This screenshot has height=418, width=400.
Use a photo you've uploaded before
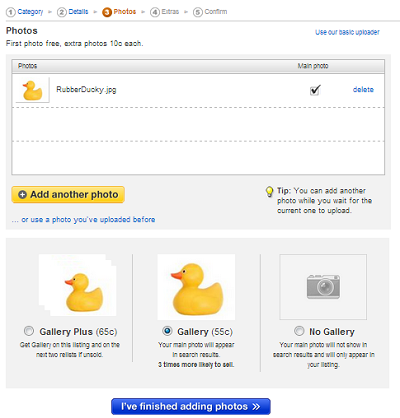point(88,220)
